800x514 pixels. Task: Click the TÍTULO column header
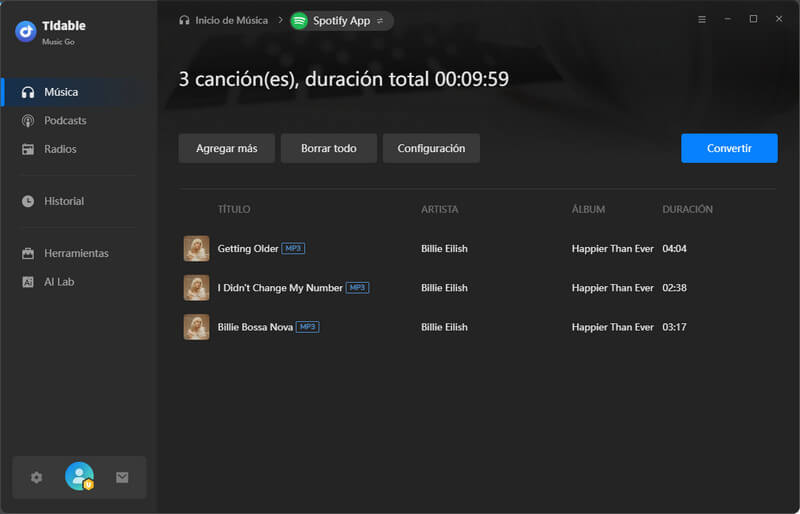(234, 209)
